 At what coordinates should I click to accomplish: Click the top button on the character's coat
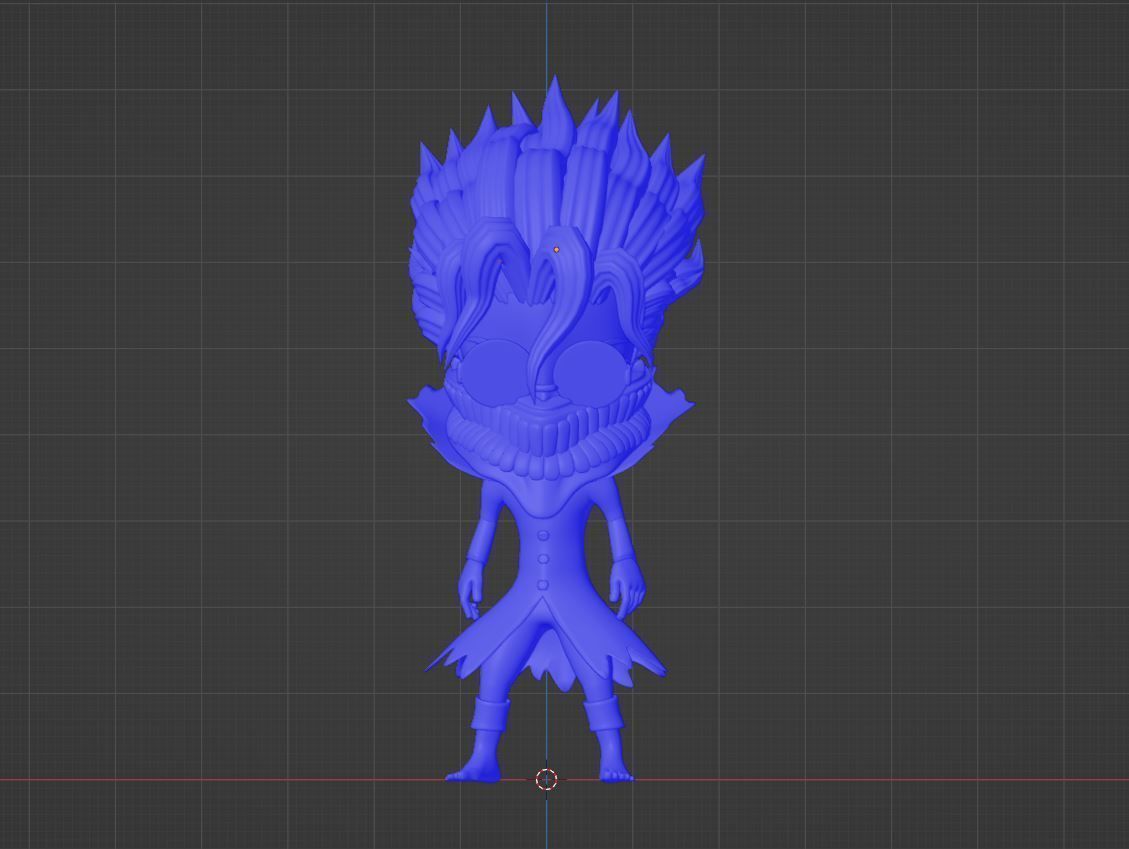[544, 535]
